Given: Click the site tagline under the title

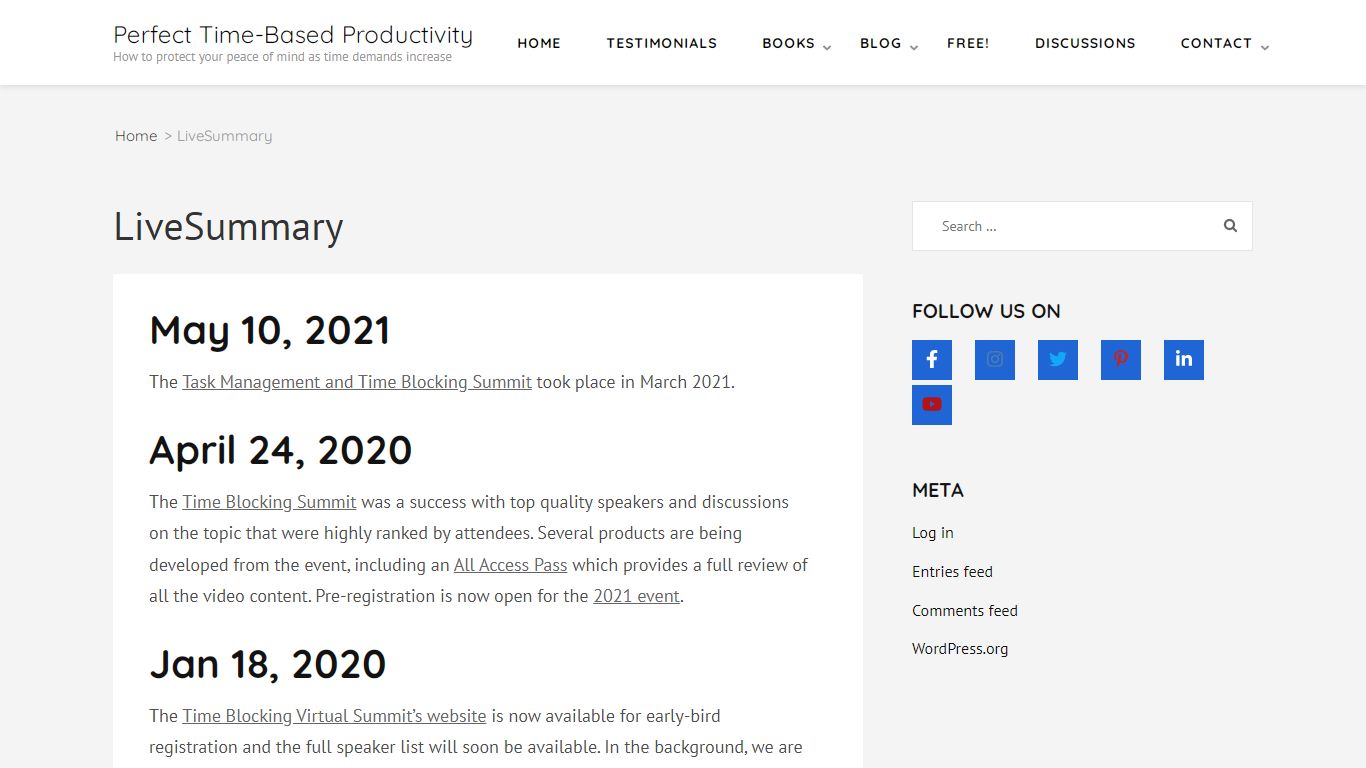Looking at the screenshot, I should click(x=282, y=57).
